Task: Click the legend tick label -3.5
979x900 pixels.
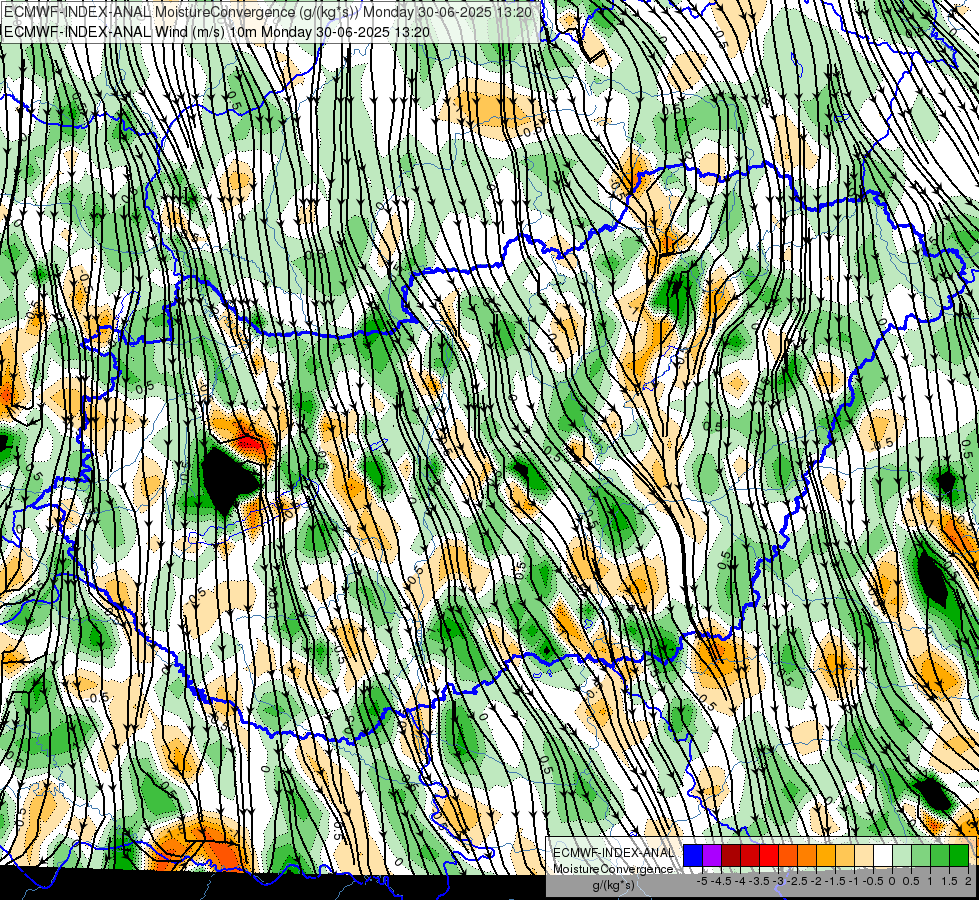Action: pyautogui.click(x=759, y=881)
